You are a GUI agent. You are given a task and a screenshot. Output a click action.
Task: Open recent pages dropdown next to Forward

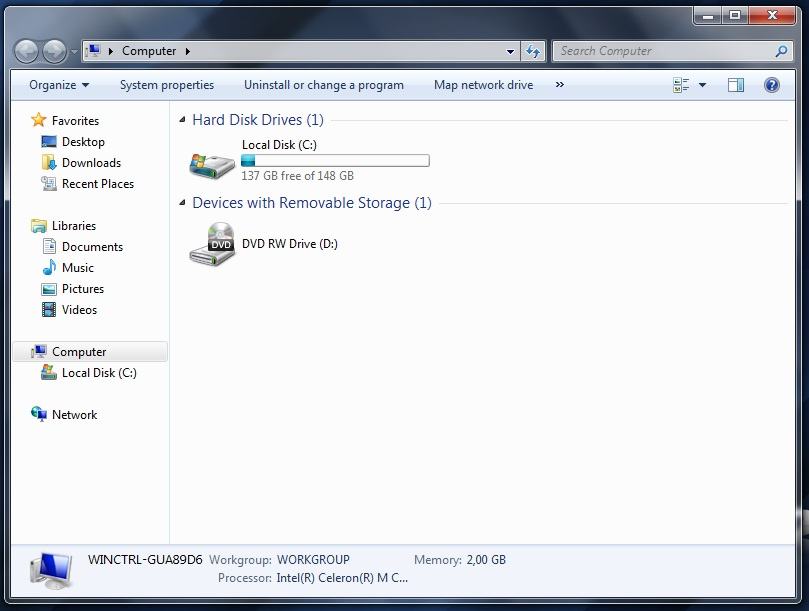pyautogui.click(x=74, y=52)
